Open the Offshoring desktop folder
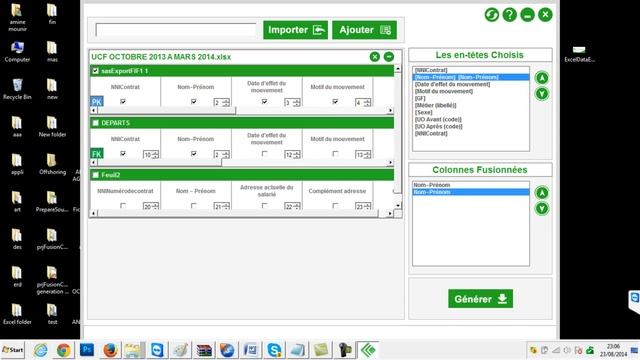Image resolution: width=640 pixels, height=360 pixels. point(52,164)
